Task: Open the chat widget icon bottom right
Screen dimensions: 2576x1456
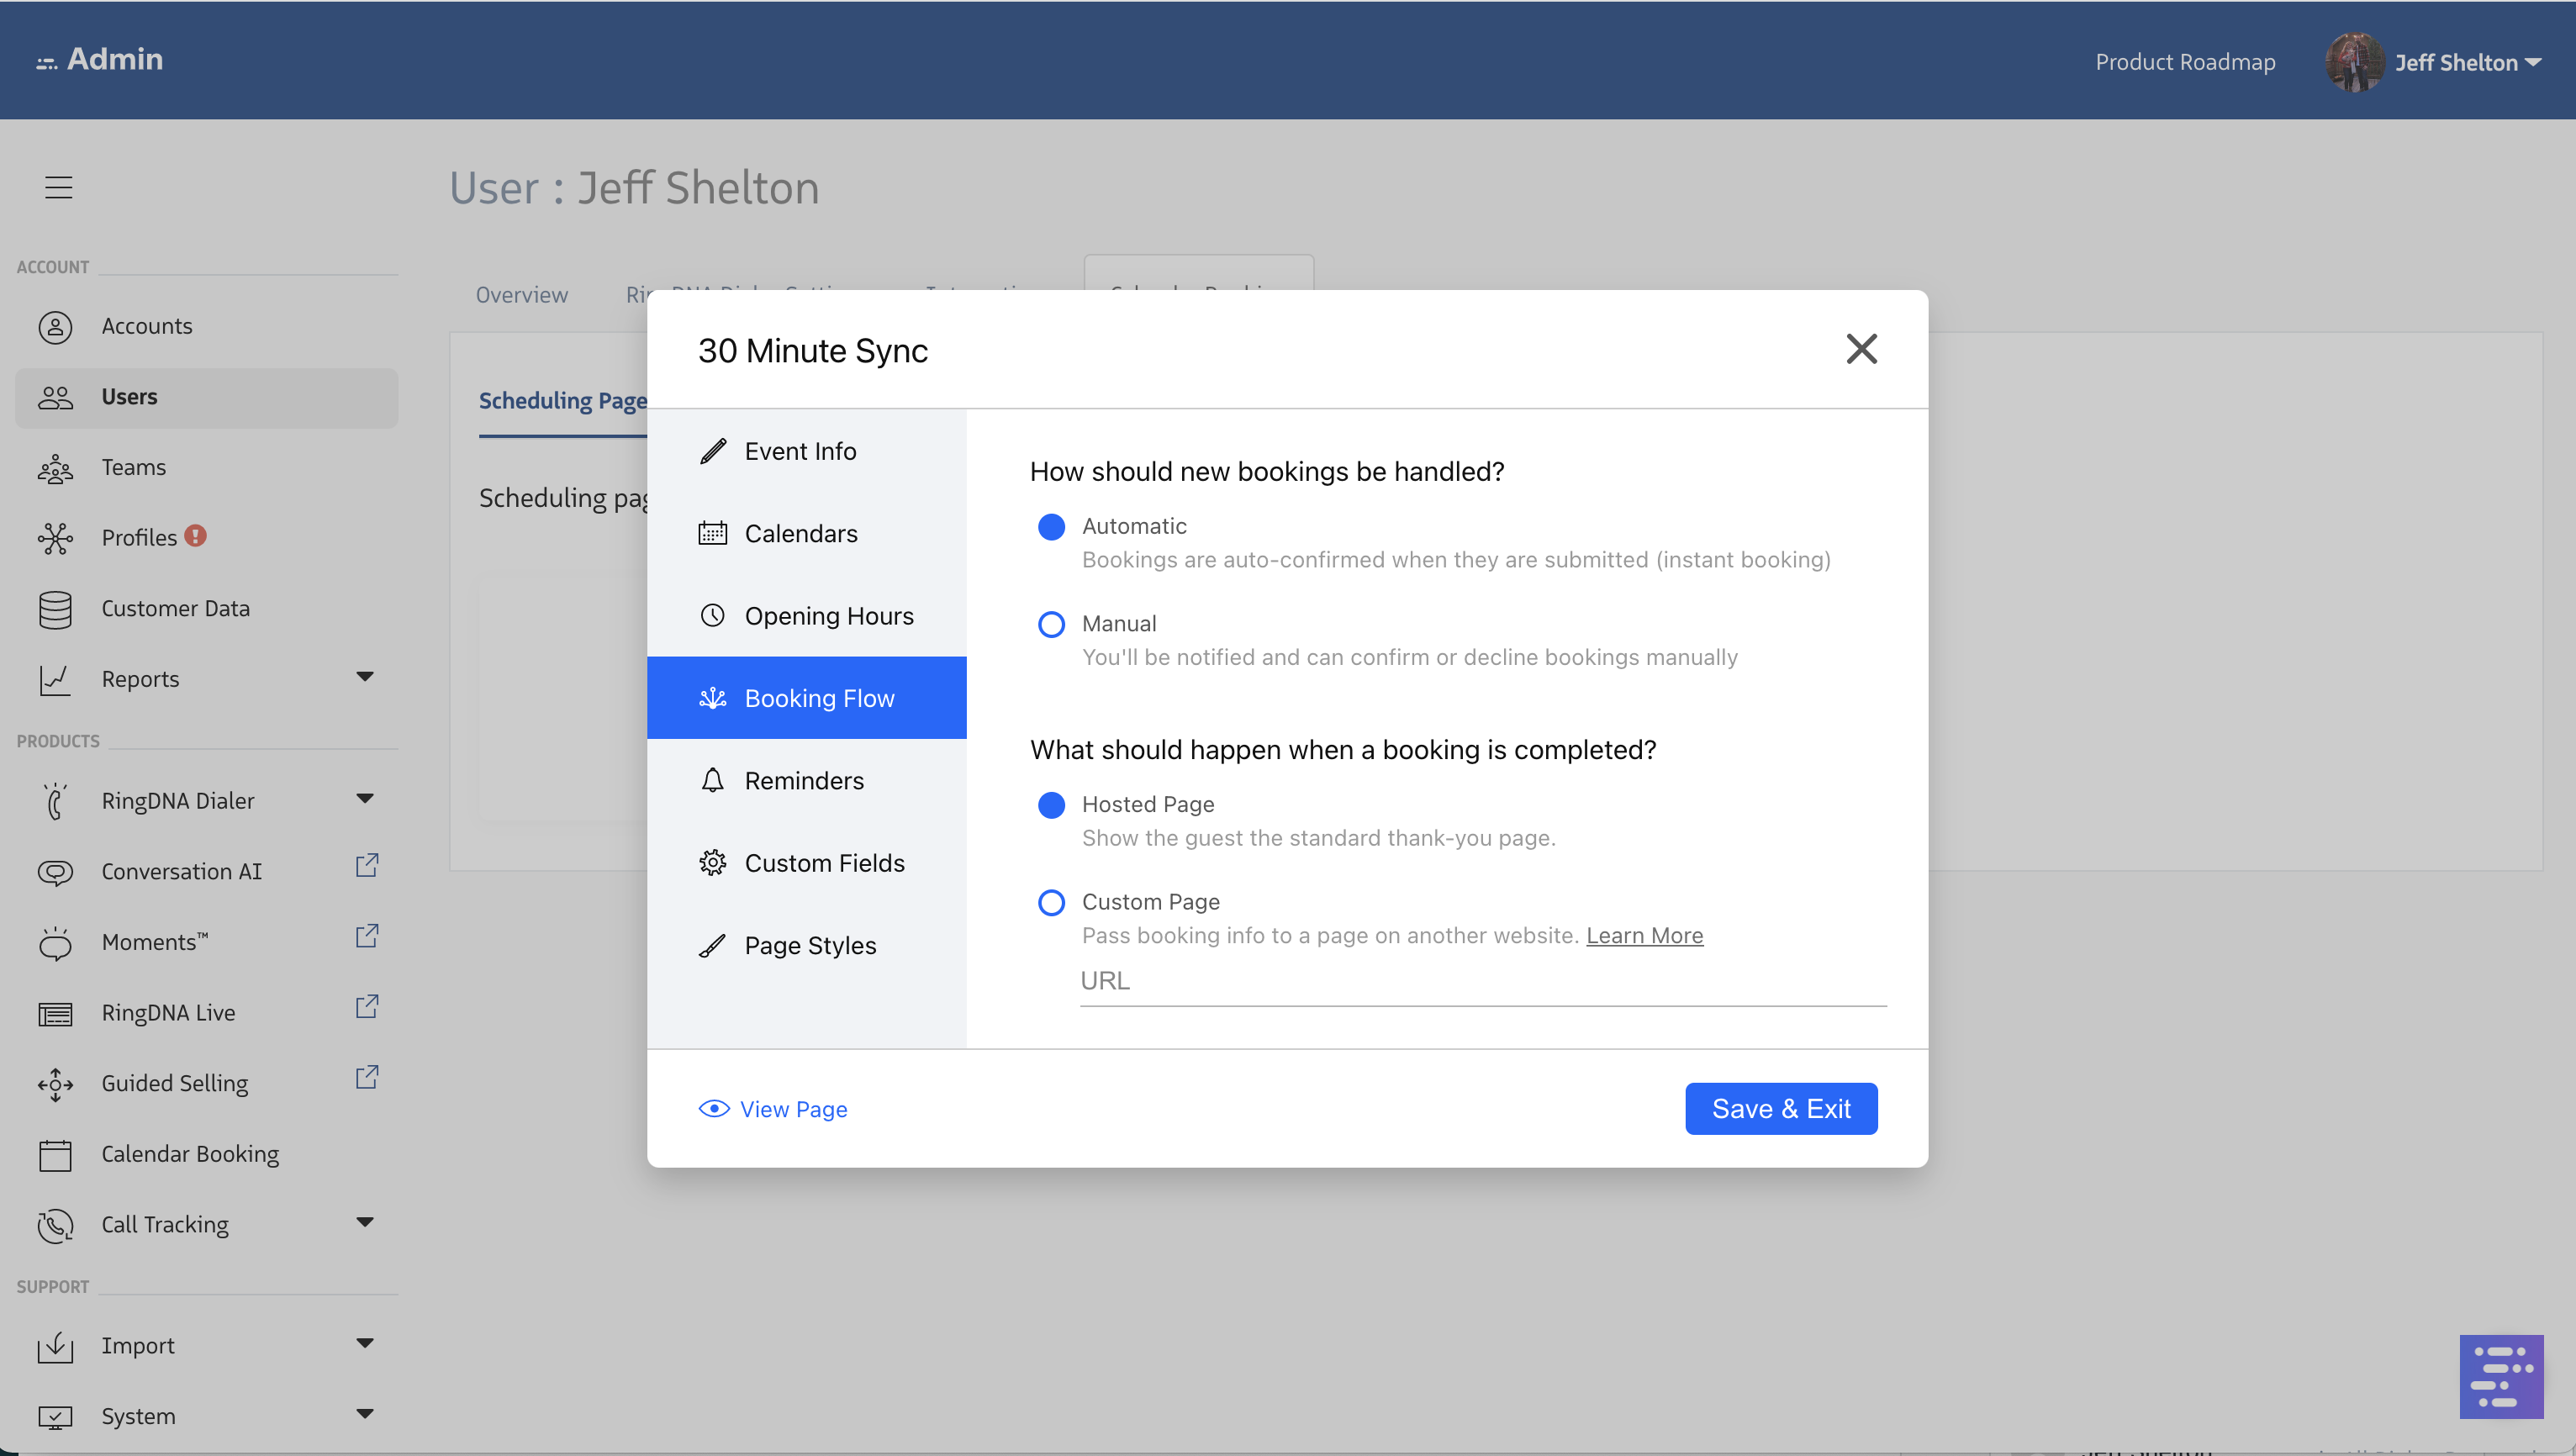Action: [x=2500, y=1376]
